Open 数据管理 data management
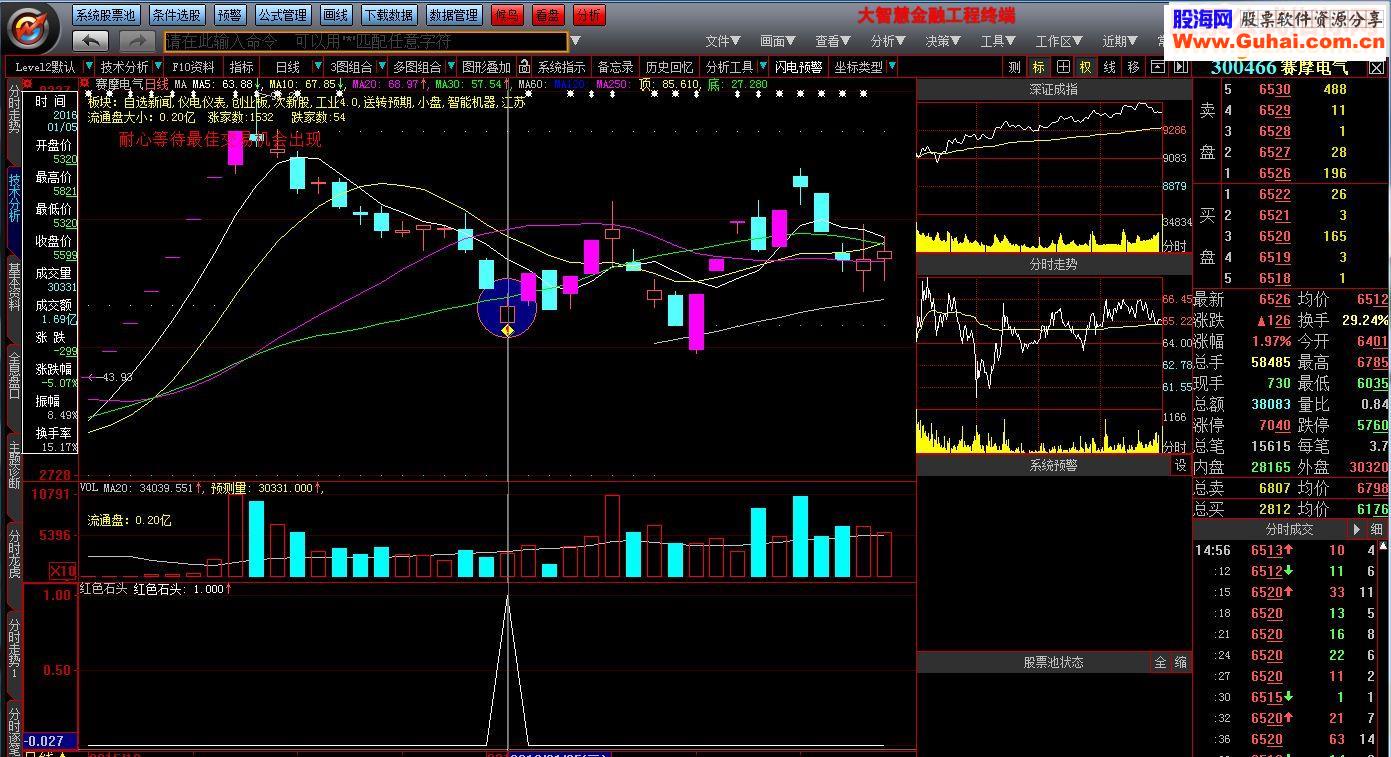Screen dimensions: 1391x757 (x=454, y=15)
